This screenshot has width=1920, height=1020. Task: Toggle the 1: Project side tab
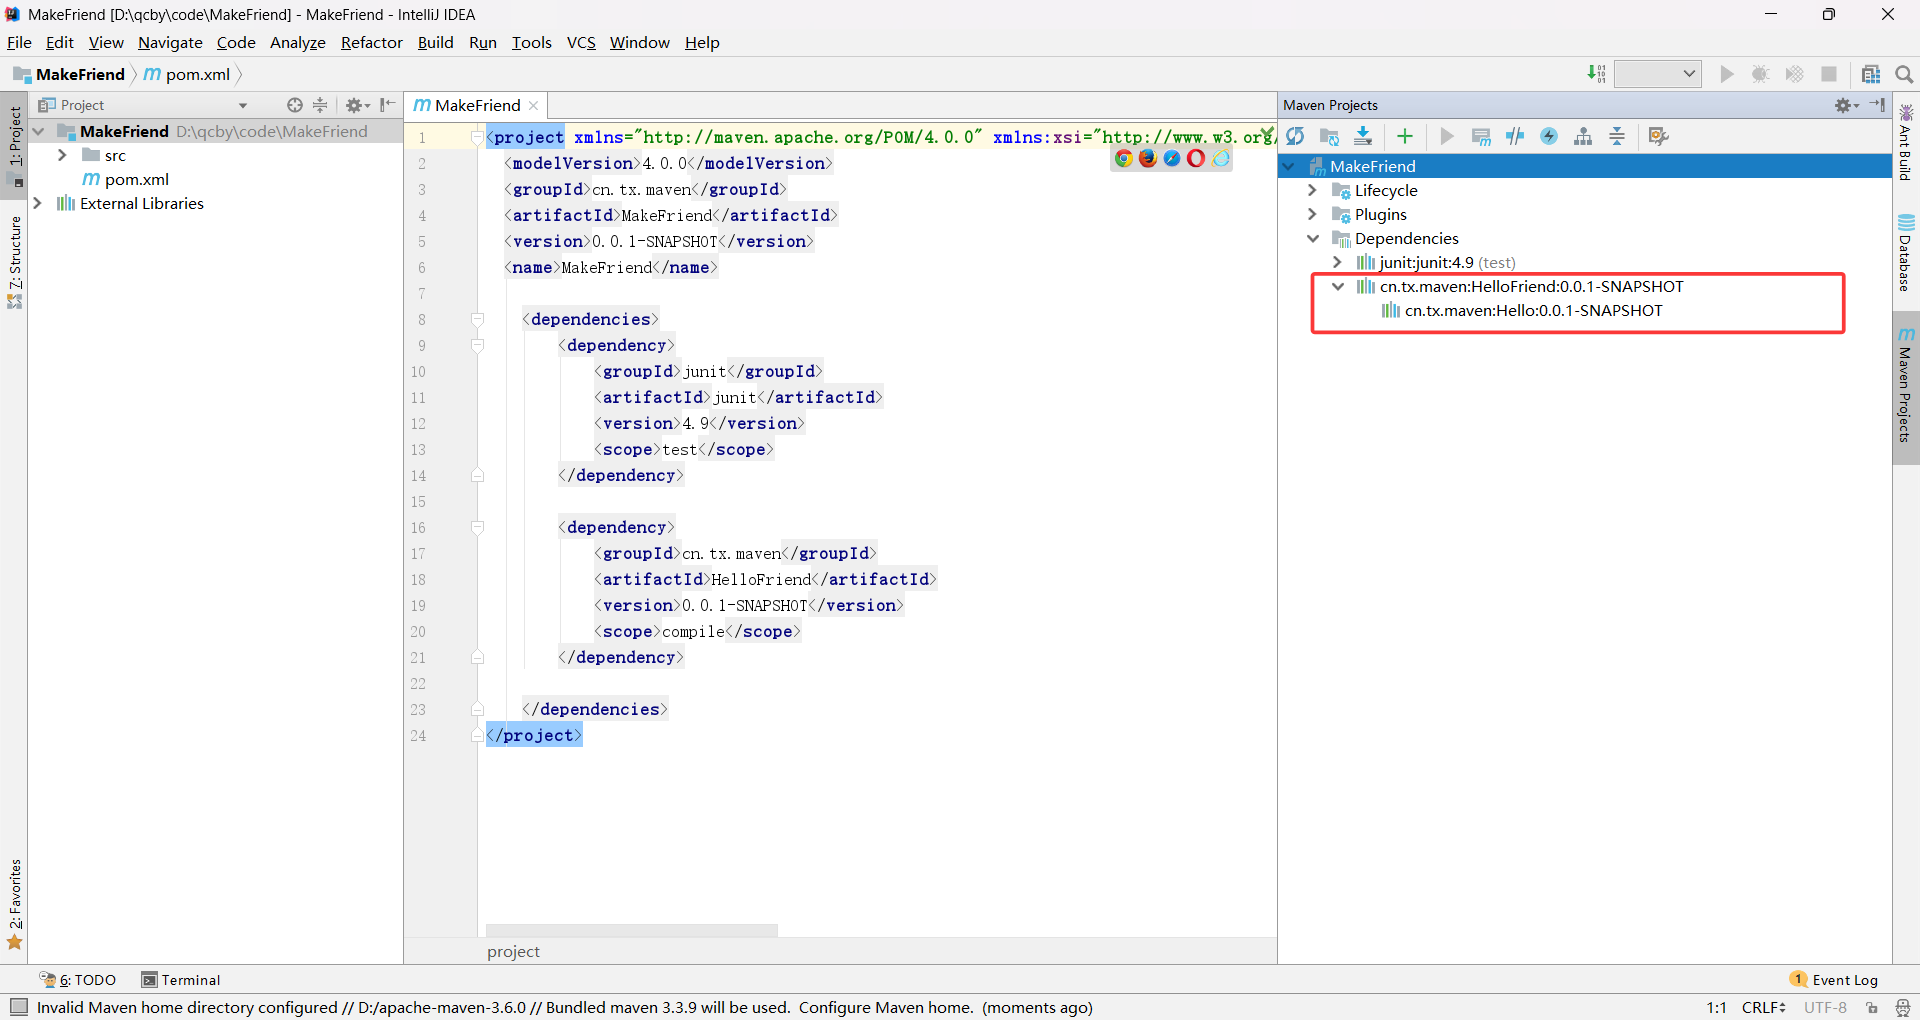pyautogui.click(x=14, y=145)
